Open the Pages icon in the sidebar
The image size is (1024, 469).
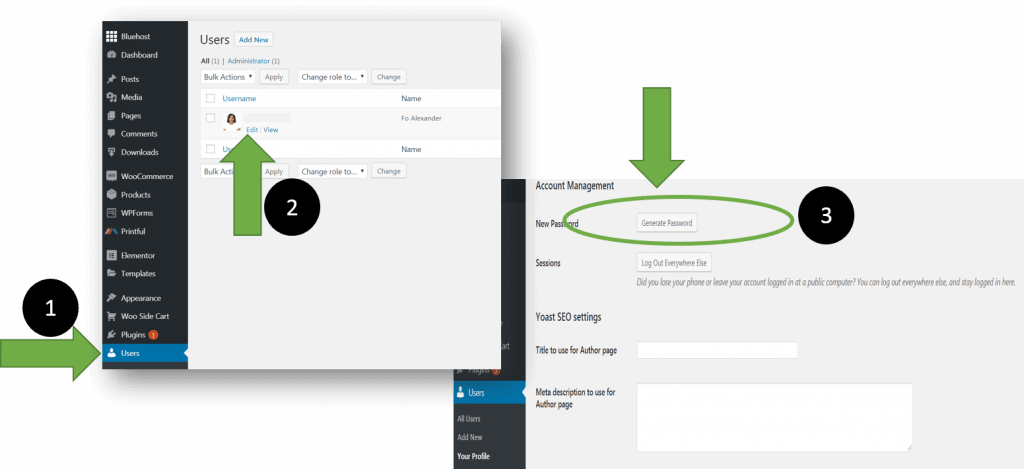pyautogui.click(x=111, y=116)
